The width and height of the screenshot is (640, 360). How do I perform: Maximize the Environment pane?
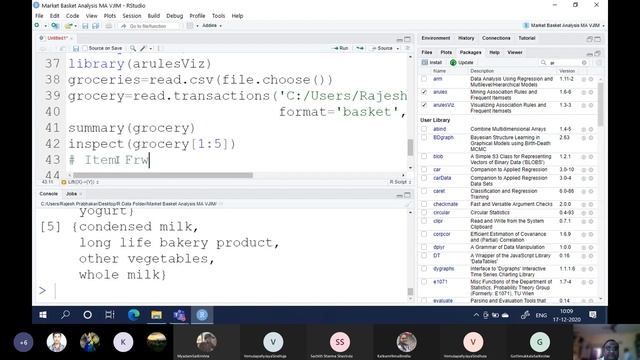pyautogui.click(x=598, y=39)
